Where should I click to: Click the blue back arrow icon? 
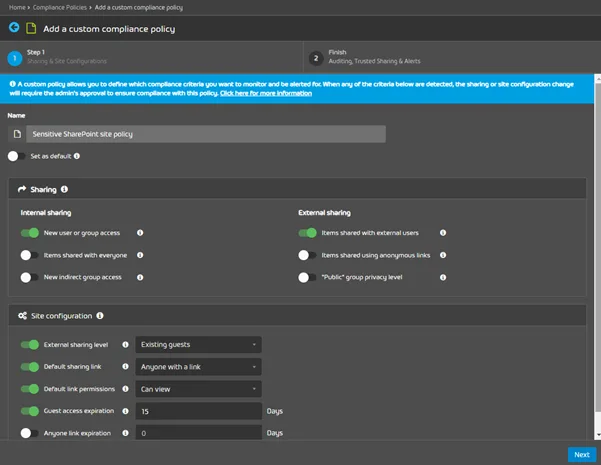point(14,28)
